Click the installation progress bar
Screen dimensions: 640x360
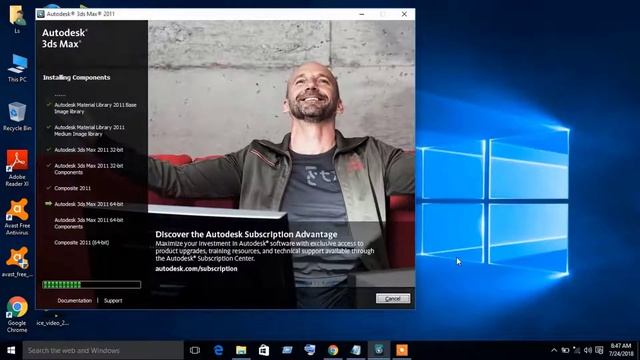91,284
